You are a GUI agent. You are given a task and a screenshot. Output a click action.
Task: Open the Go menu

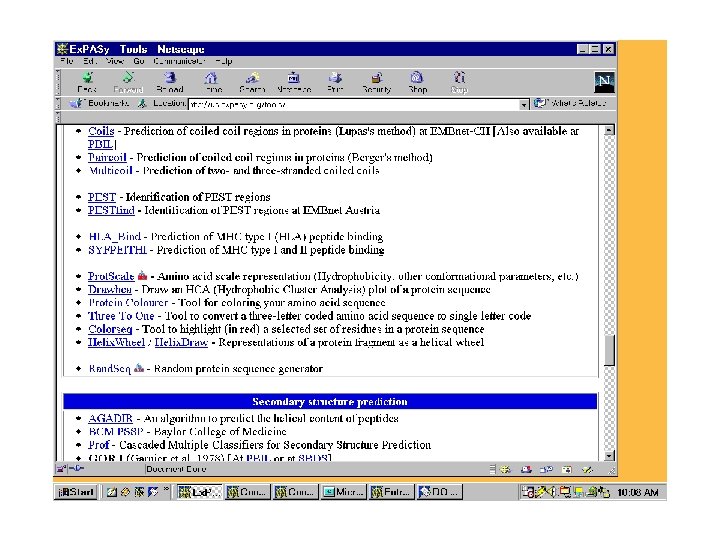click(x=139, y=61)
